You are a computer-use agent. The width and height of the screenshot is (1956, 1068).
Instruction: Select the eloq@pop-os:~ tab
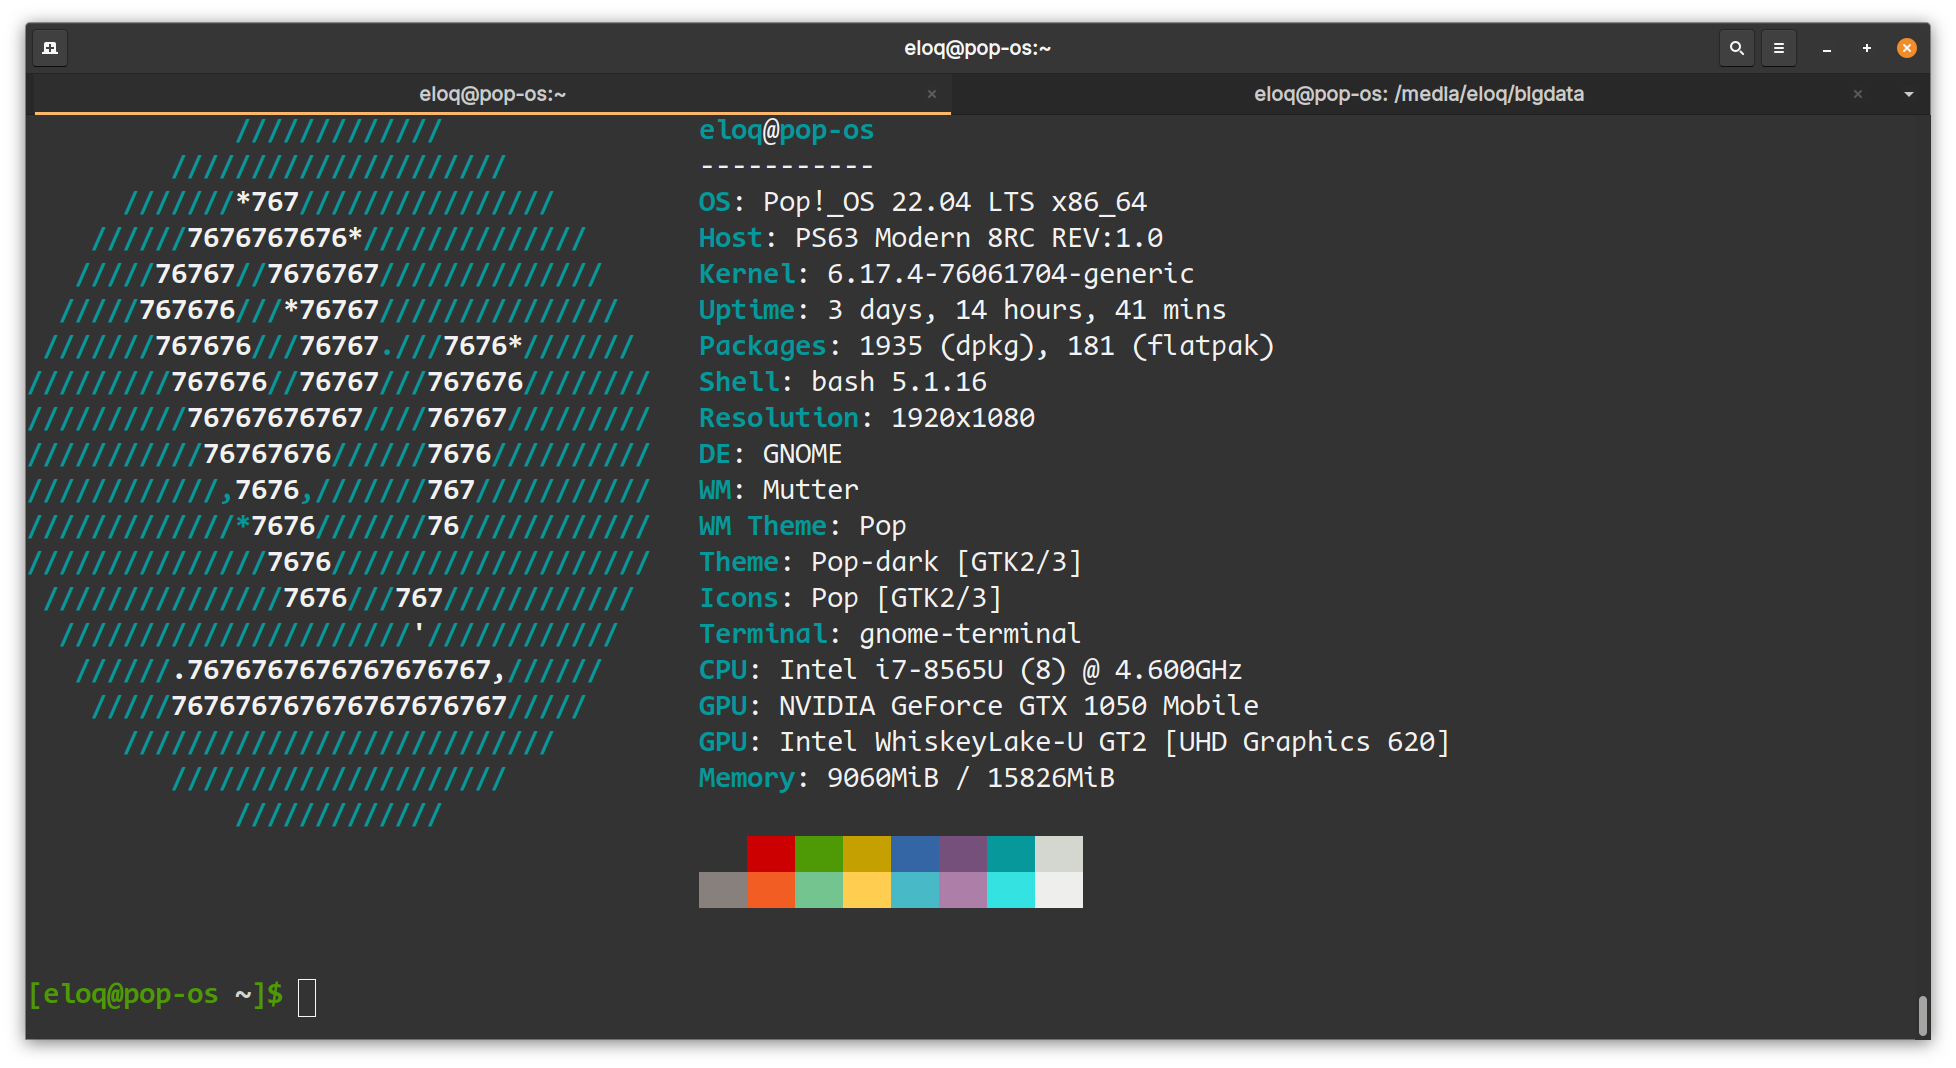pos(492,94)
